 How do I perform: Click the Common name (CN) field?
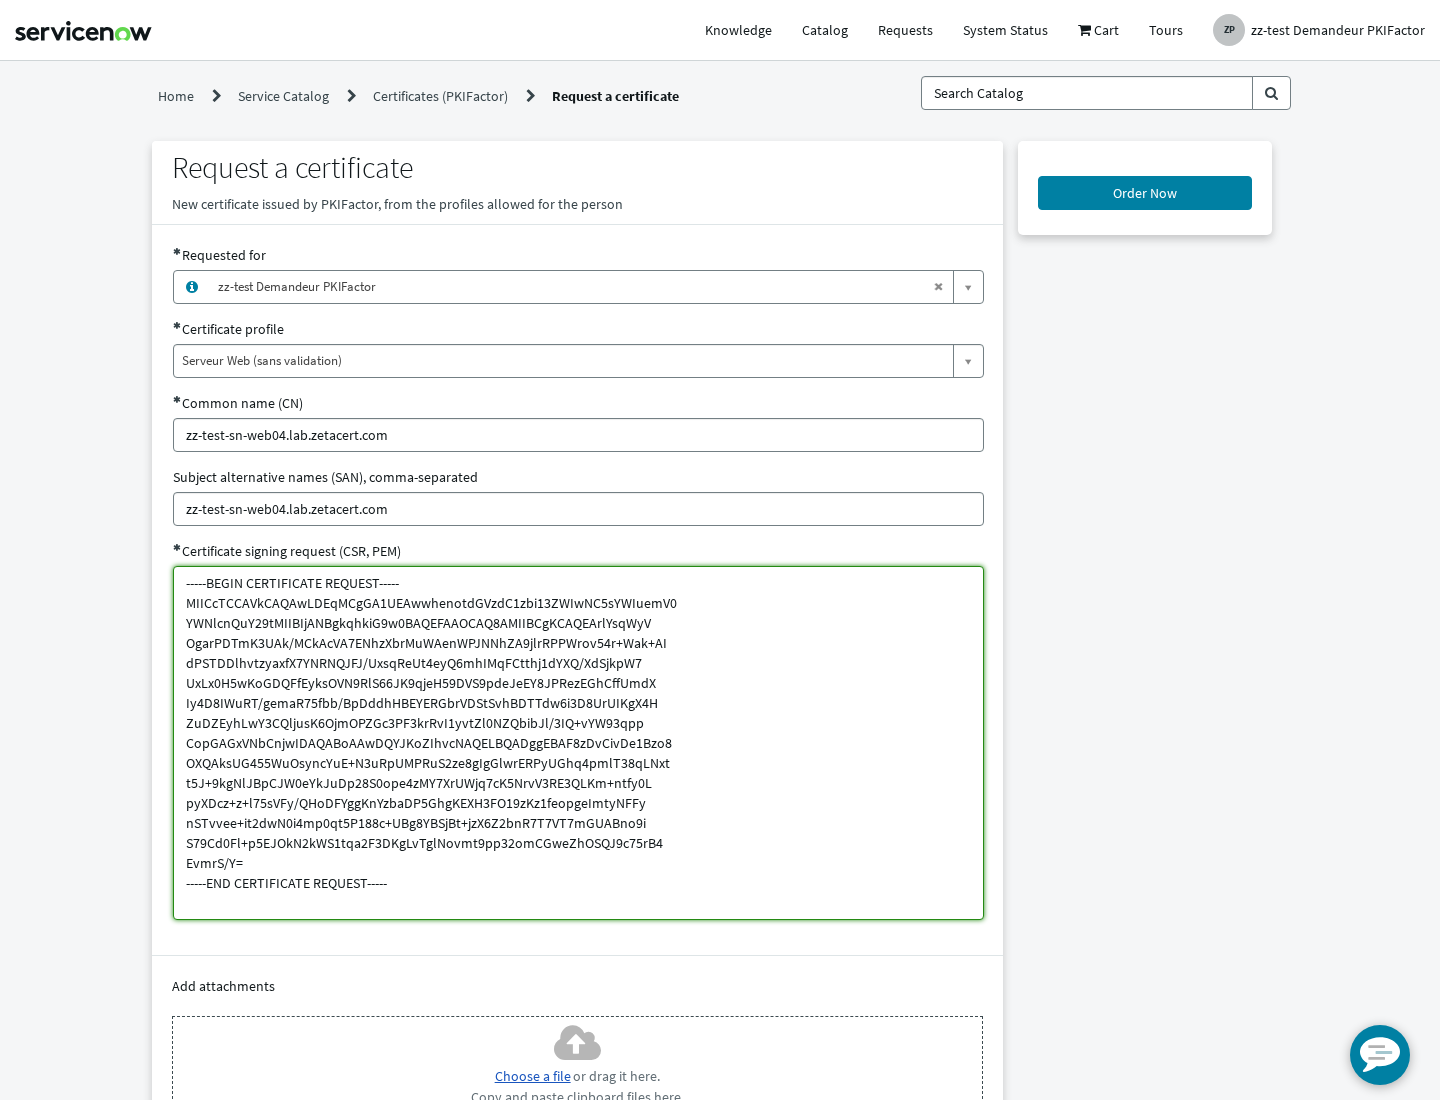coord(578,435)
